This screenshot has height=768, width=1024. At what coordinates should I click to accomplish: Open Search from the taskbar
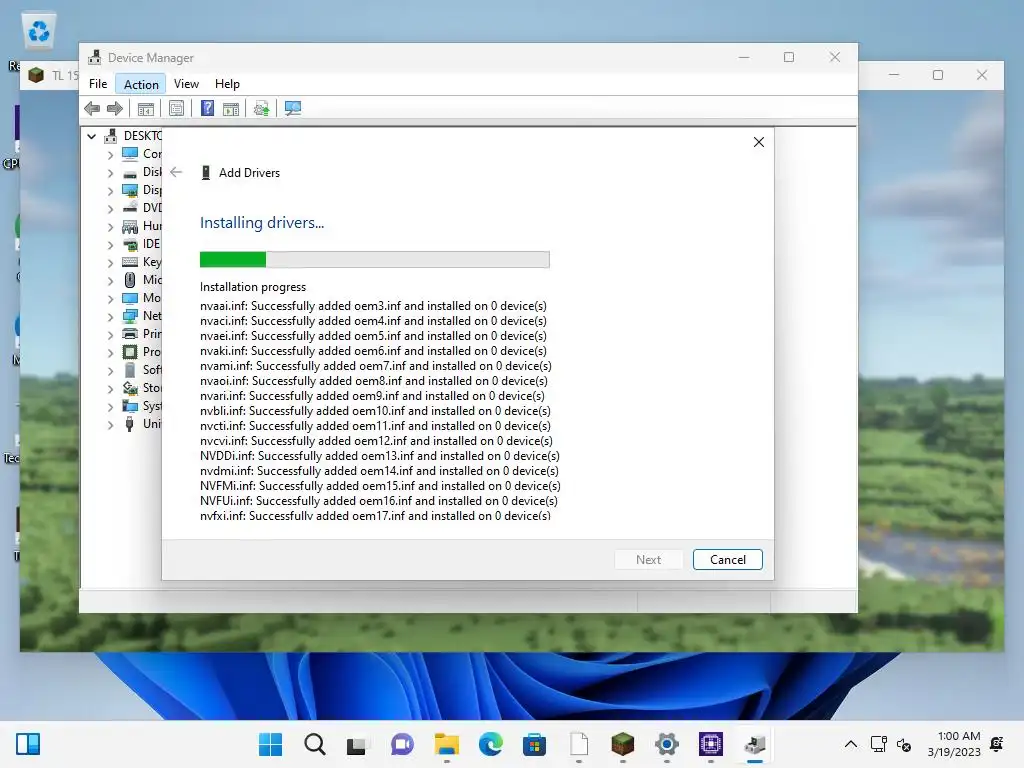click(315, 744)
